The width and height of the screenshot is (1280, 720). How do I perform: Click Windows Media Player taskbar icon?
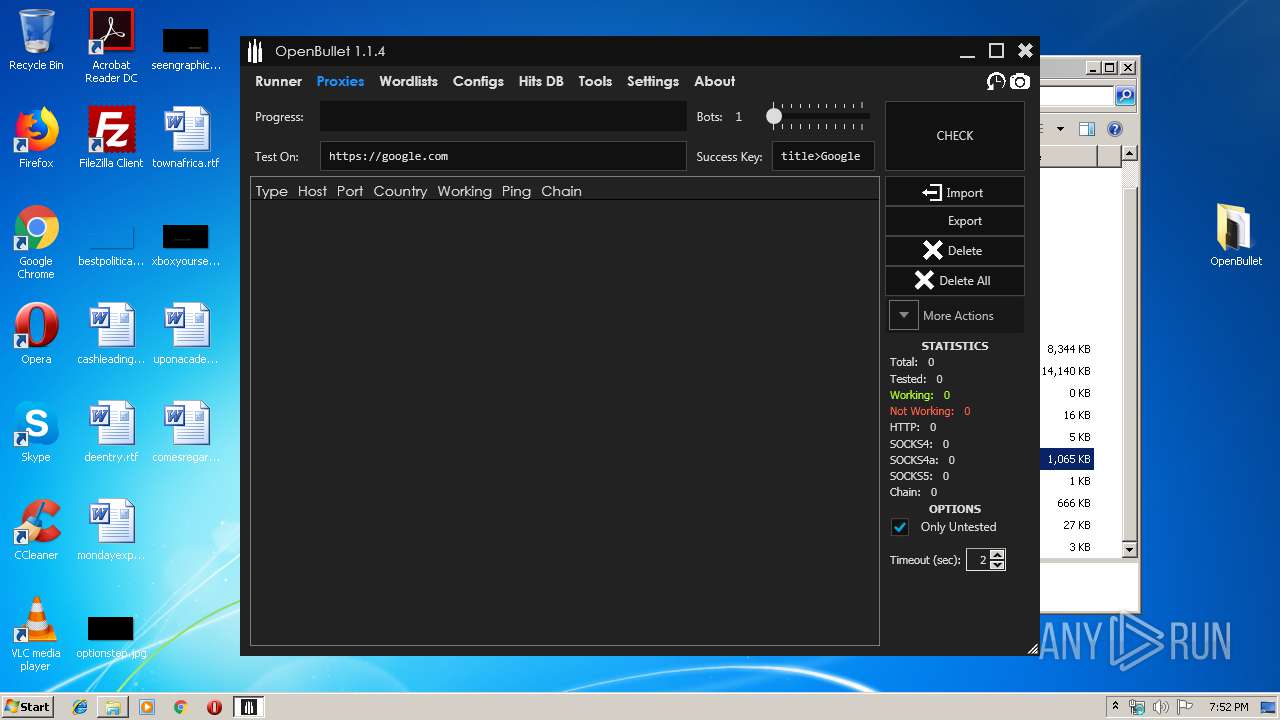click(147, 707)
